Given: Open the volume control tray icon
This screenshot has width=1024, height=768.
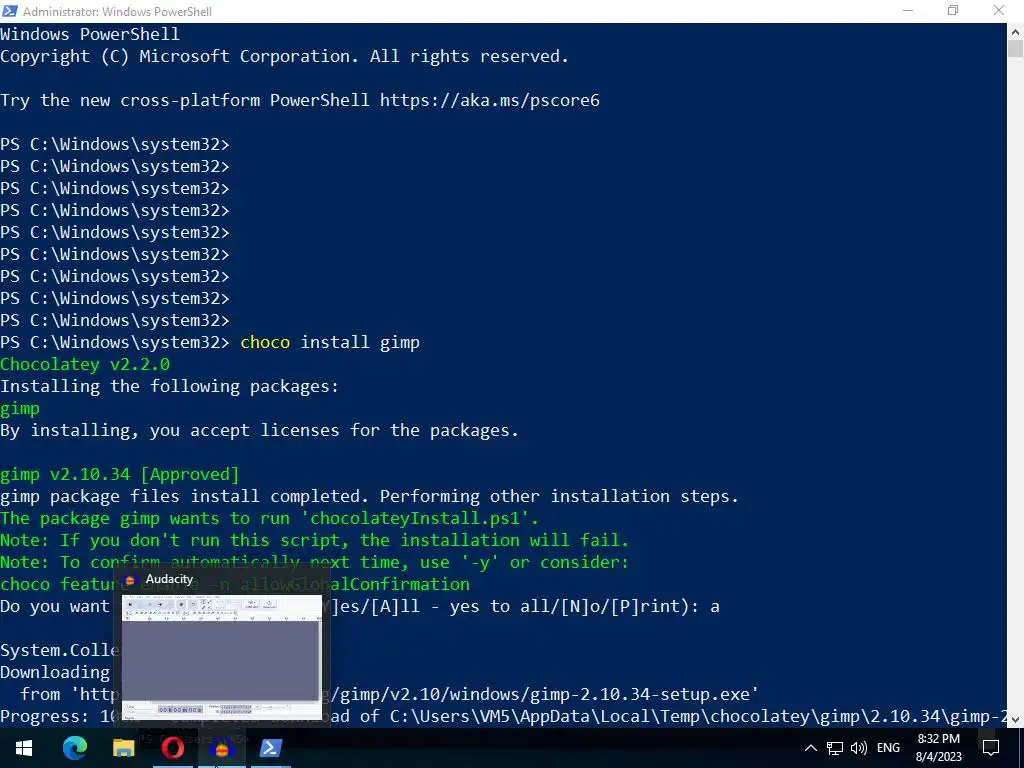Looking at the screenshot, I should (859, 748).
